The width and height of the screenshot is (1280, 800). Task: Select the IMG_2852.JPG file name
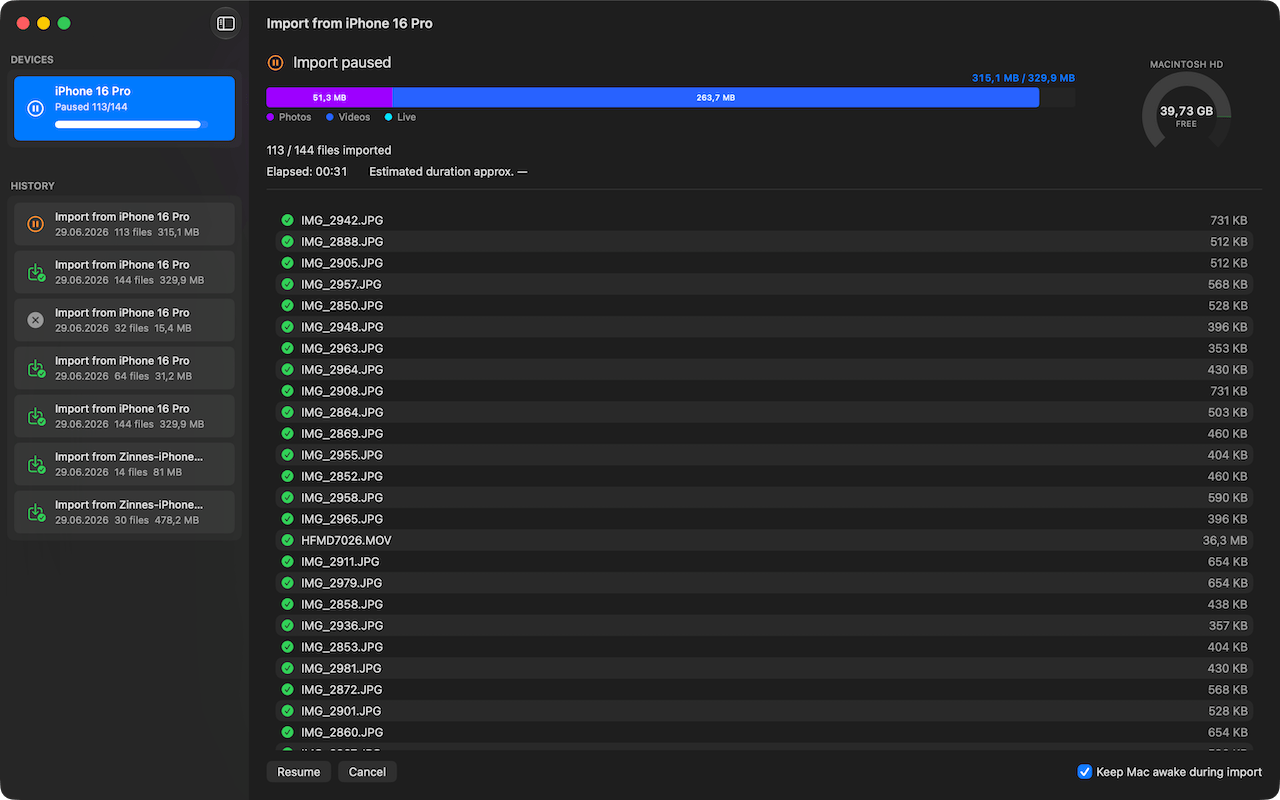point(342,476)
